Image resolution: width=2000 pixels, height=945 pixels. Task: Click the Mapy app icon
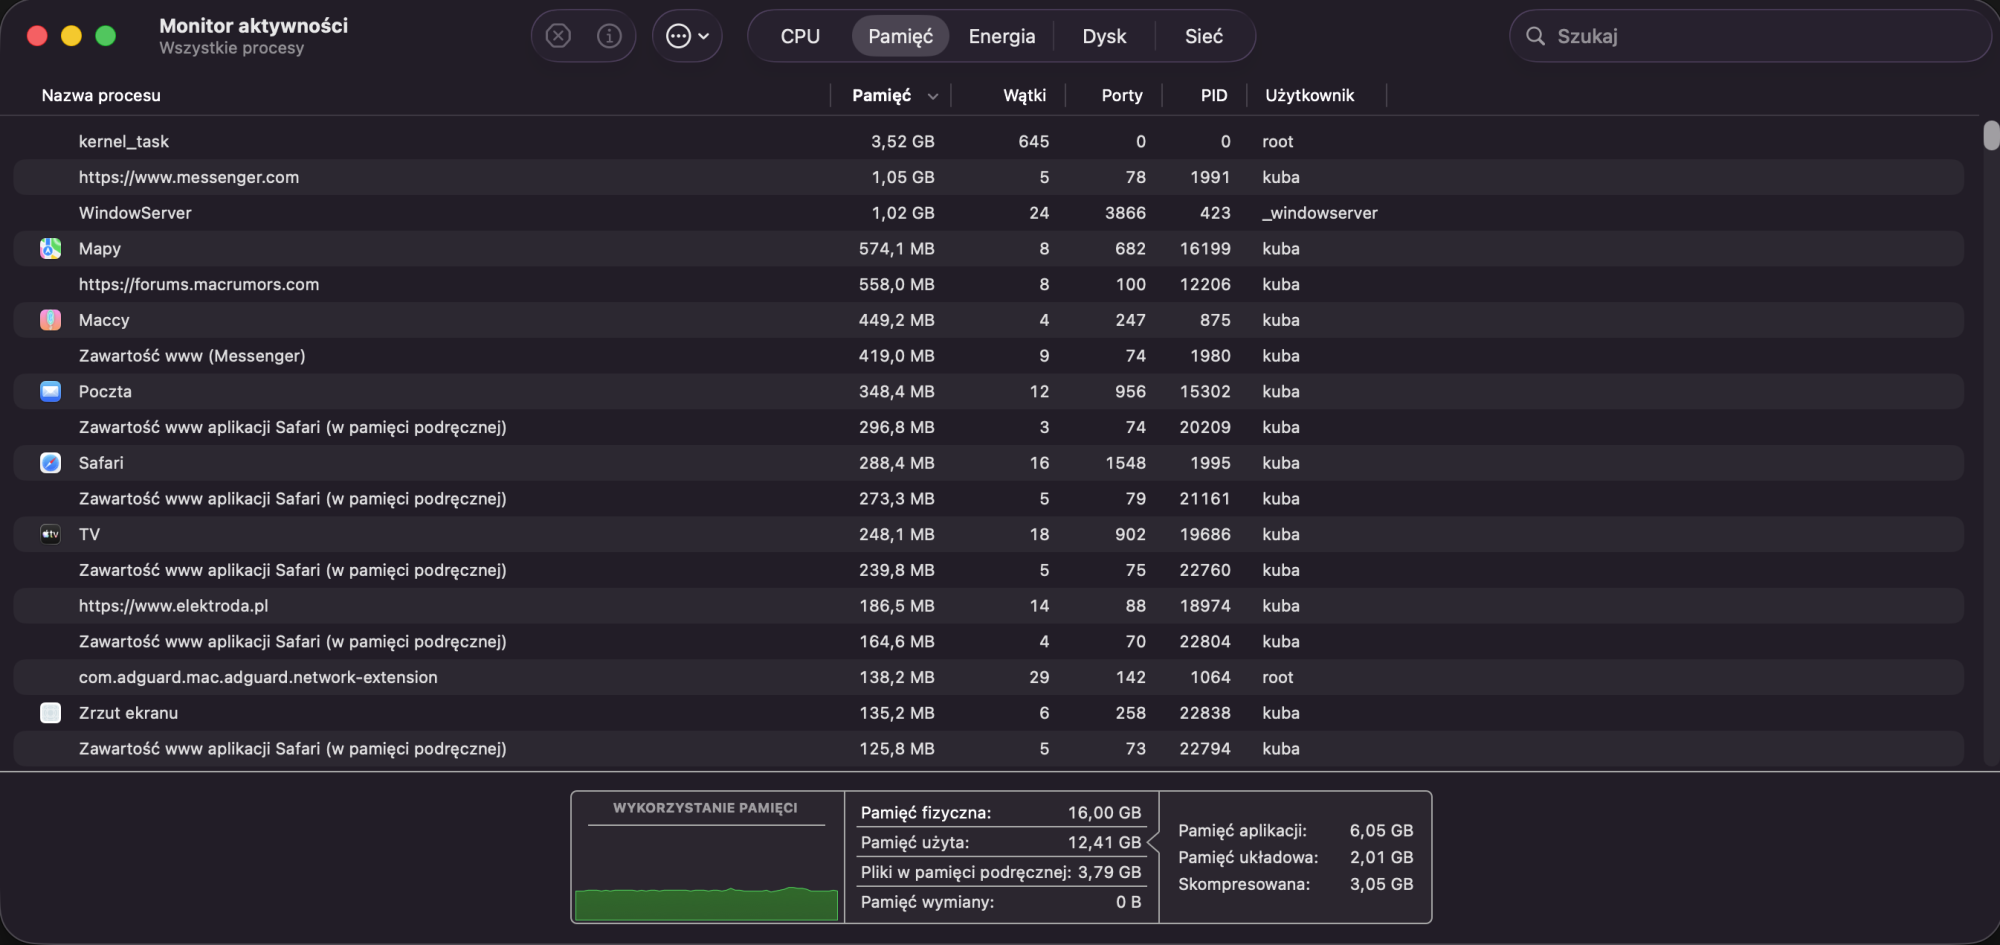50,249
